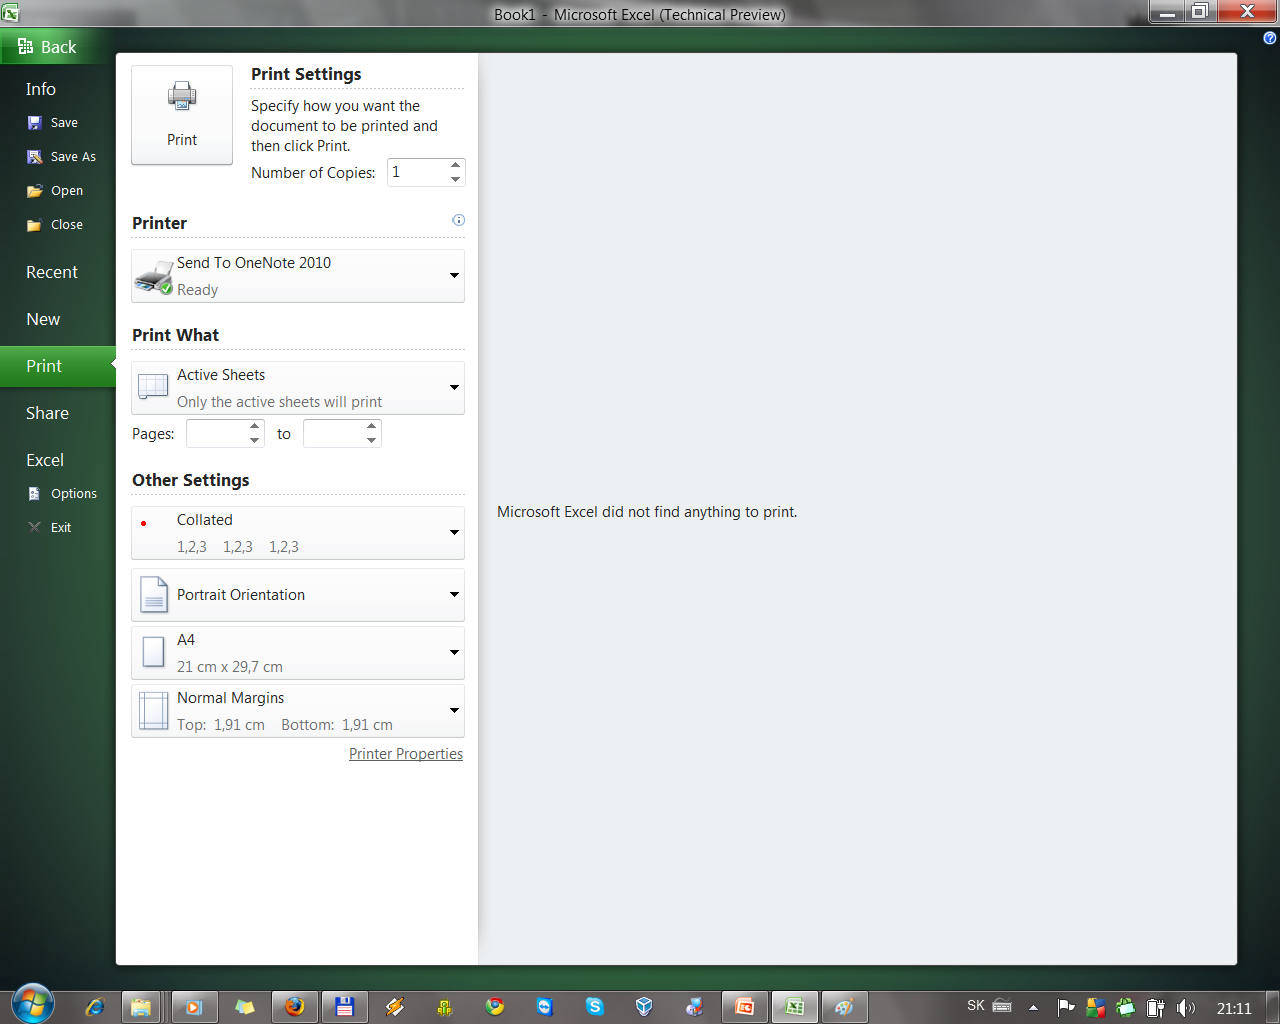Viewport: 1280px width, 1024px height.
Task: Click the Pages from input field
Action: tap(216, 433)
